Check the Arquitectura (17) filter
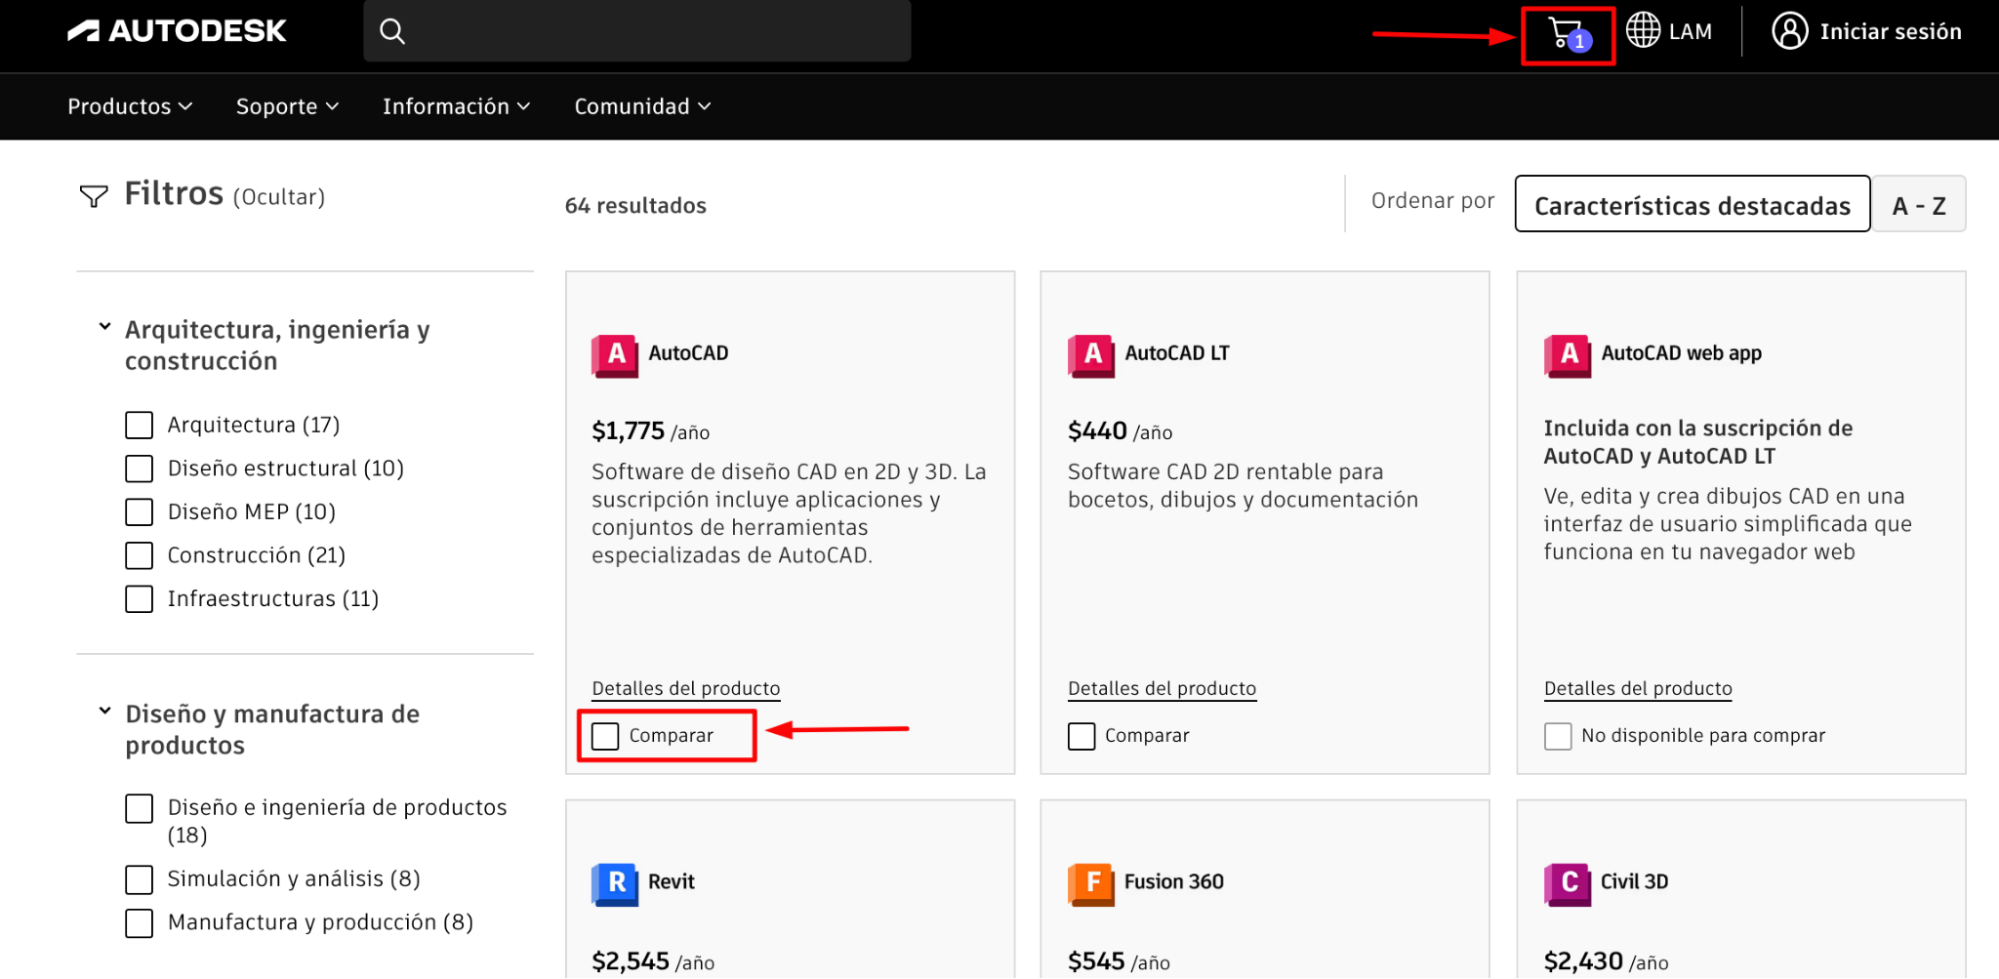The image size is (1999, 979). (139, 425)
